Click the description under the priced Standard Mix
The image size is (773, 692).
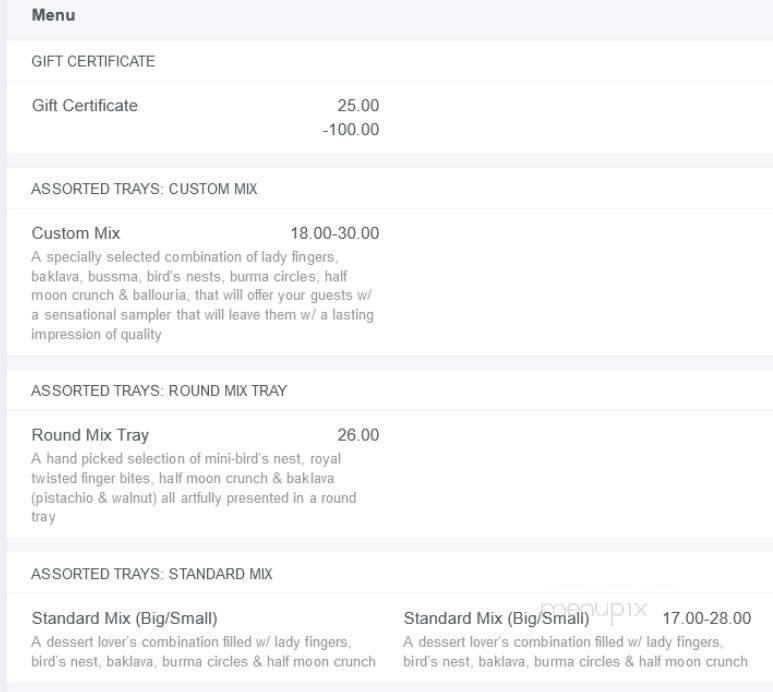pyautogui.click(x=575, y=652)
